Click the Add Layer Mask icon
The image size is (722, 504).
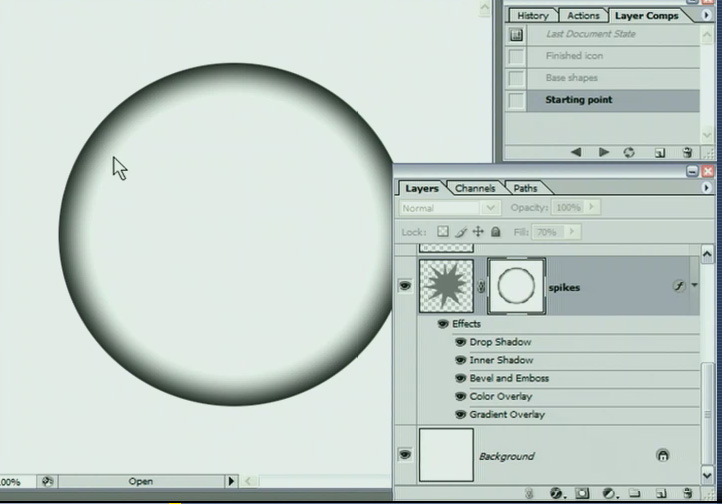(x=583, y=493)
